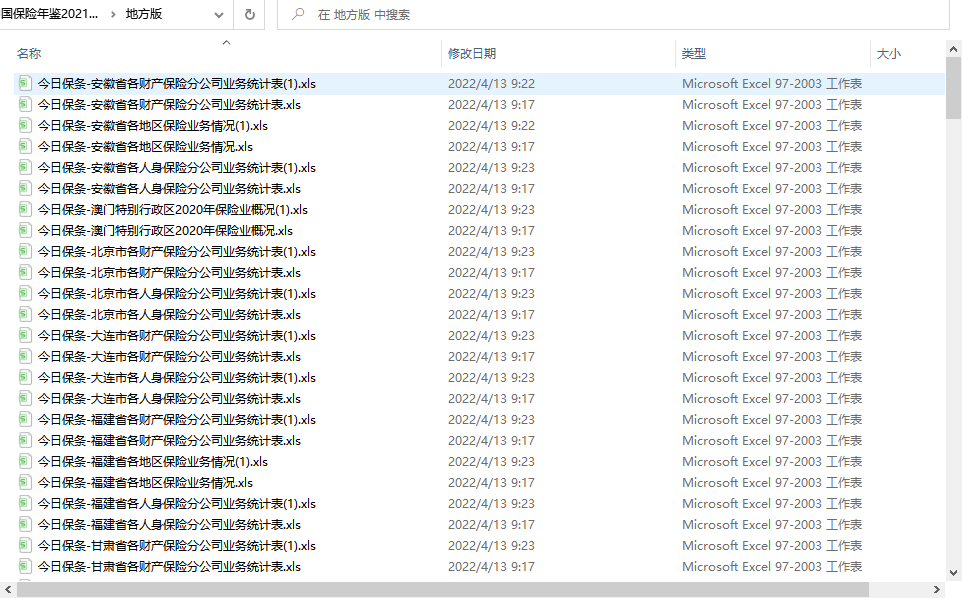Expand the breadcrumb chevron before 地方版
Image resolution: width=962 pixels, height=598 pixels.
(113, 14)
